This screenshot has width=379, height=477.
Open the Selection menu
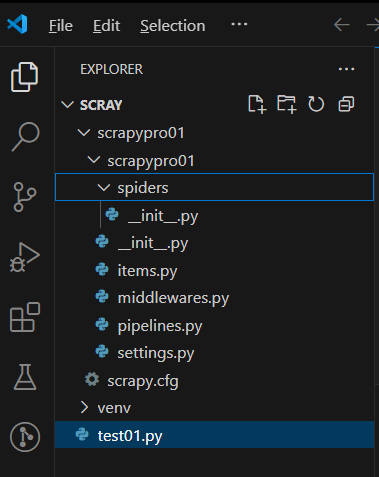[173, 26]
